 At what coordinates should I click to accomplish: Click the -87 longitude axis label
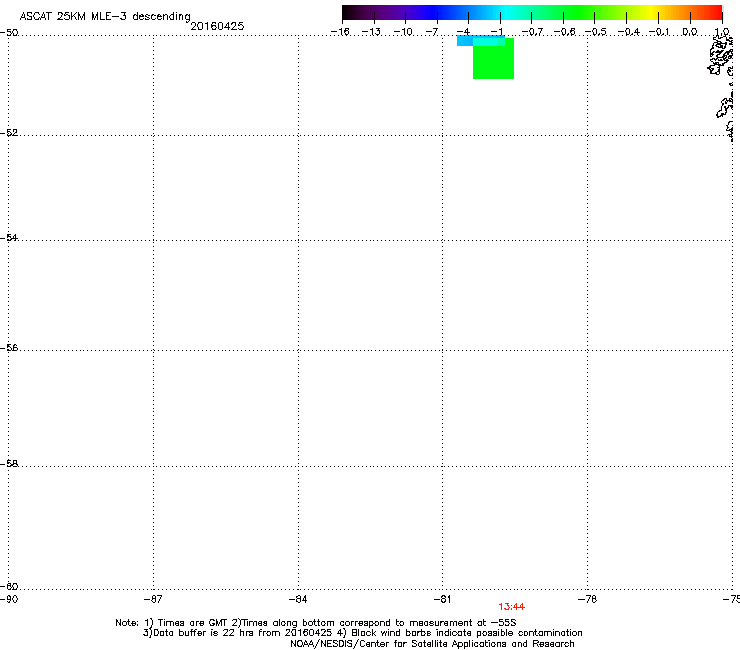[153, 599]
